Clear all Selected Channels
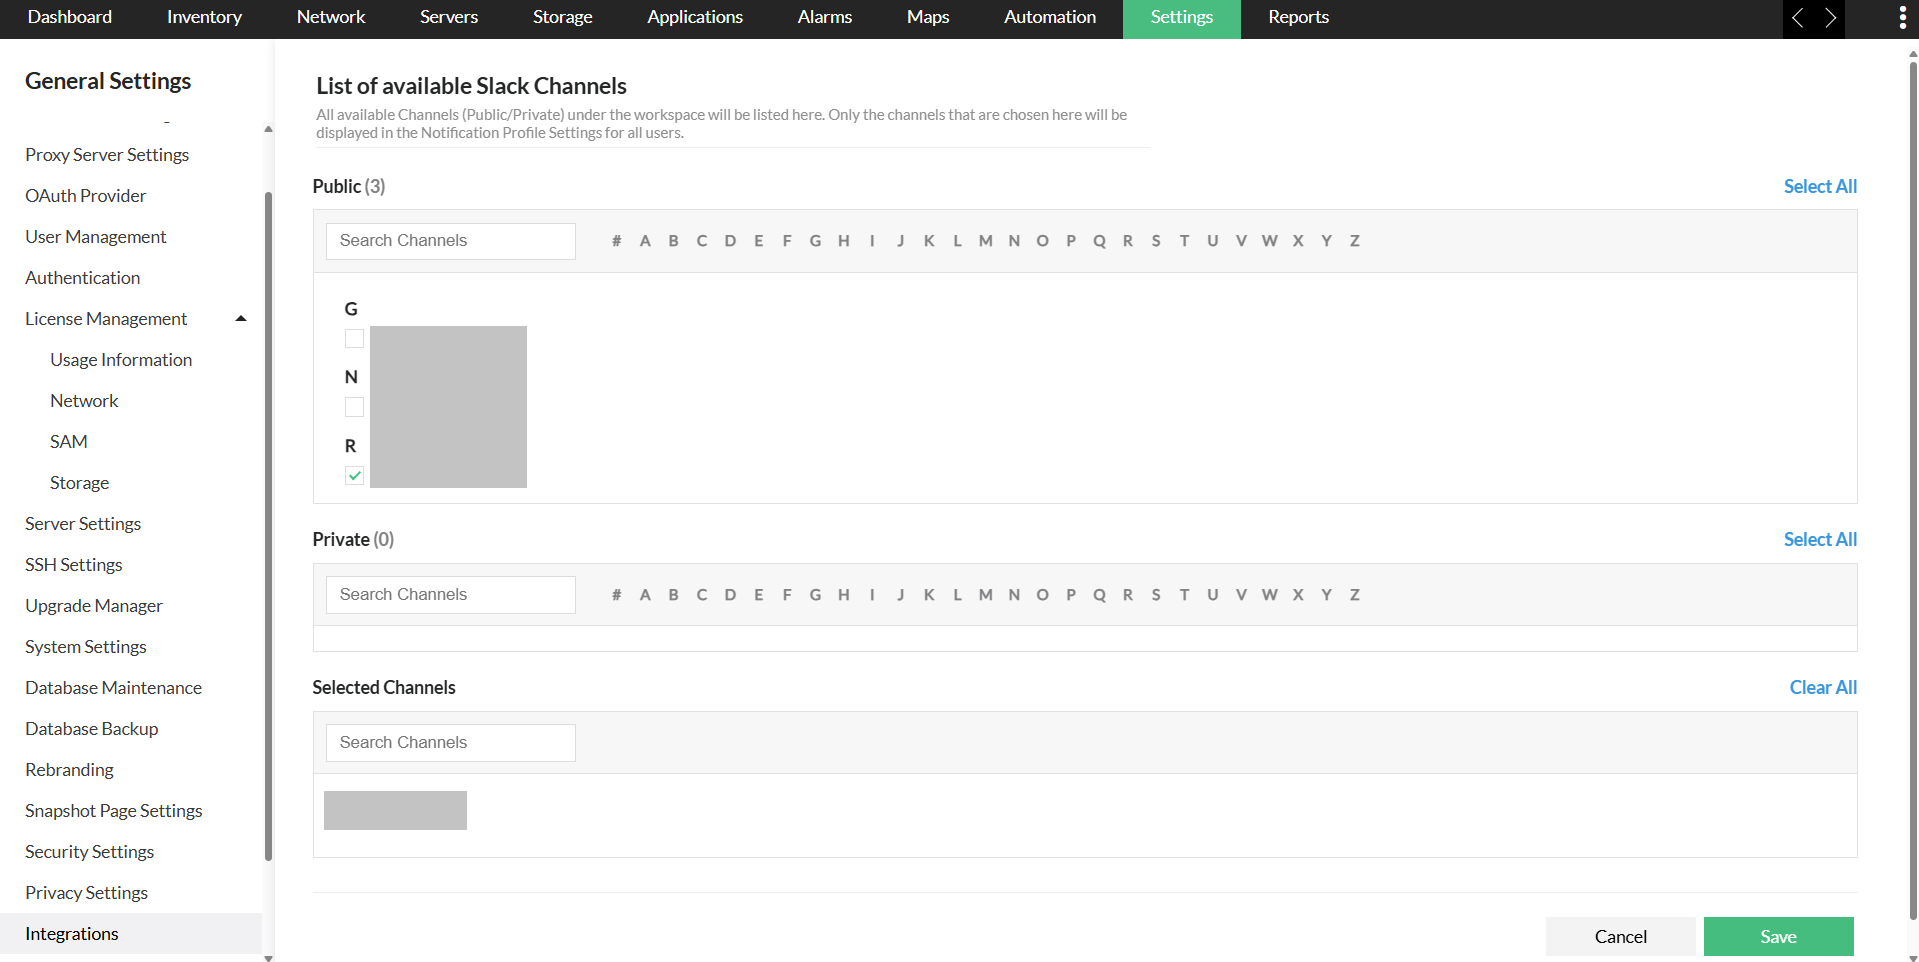Image resolution: width=1919 pixels, height=962 pixels. (x=1823, y=688)
